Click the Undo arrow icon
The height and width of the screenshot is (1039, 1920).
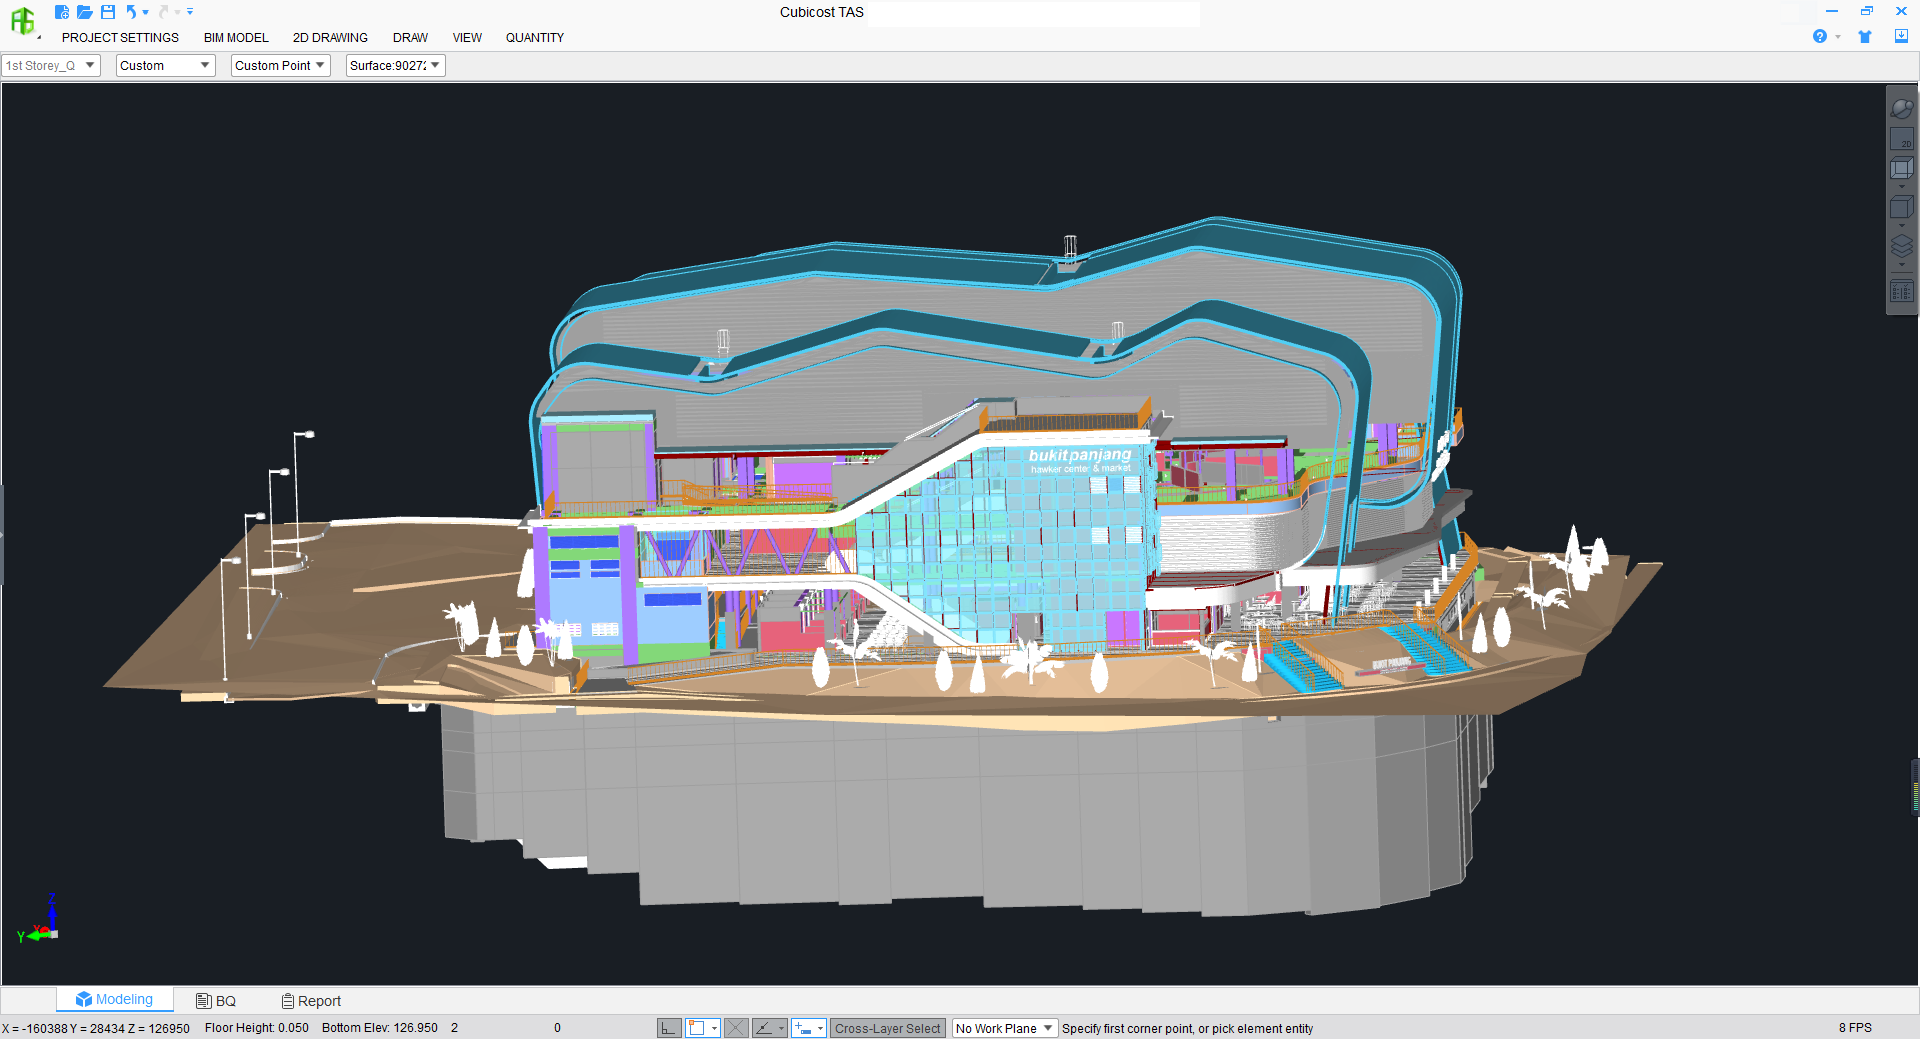pos(131,12)
